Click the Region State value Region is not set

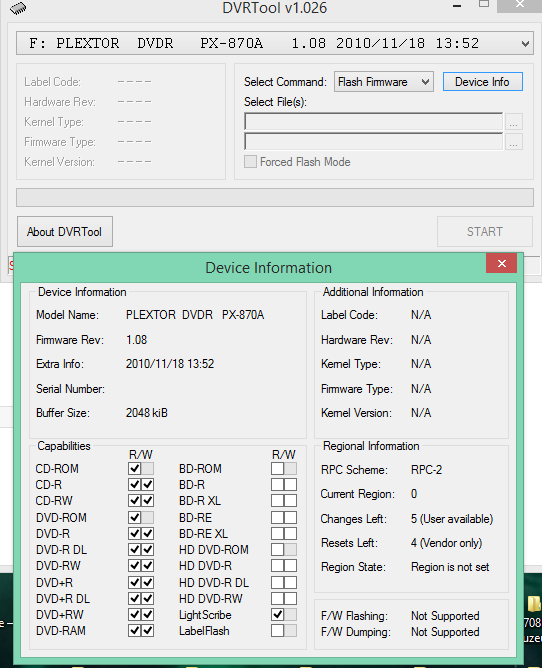[x=450, y=567]
